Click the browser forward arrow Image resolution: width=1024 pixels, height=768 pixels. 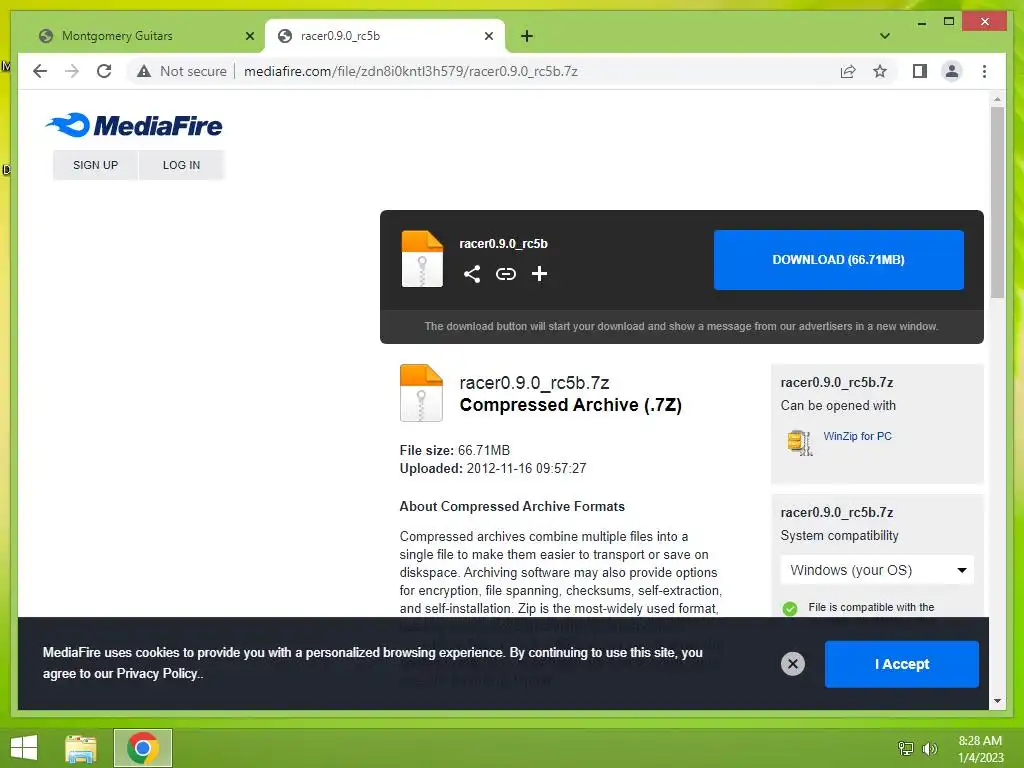point(72,71)
